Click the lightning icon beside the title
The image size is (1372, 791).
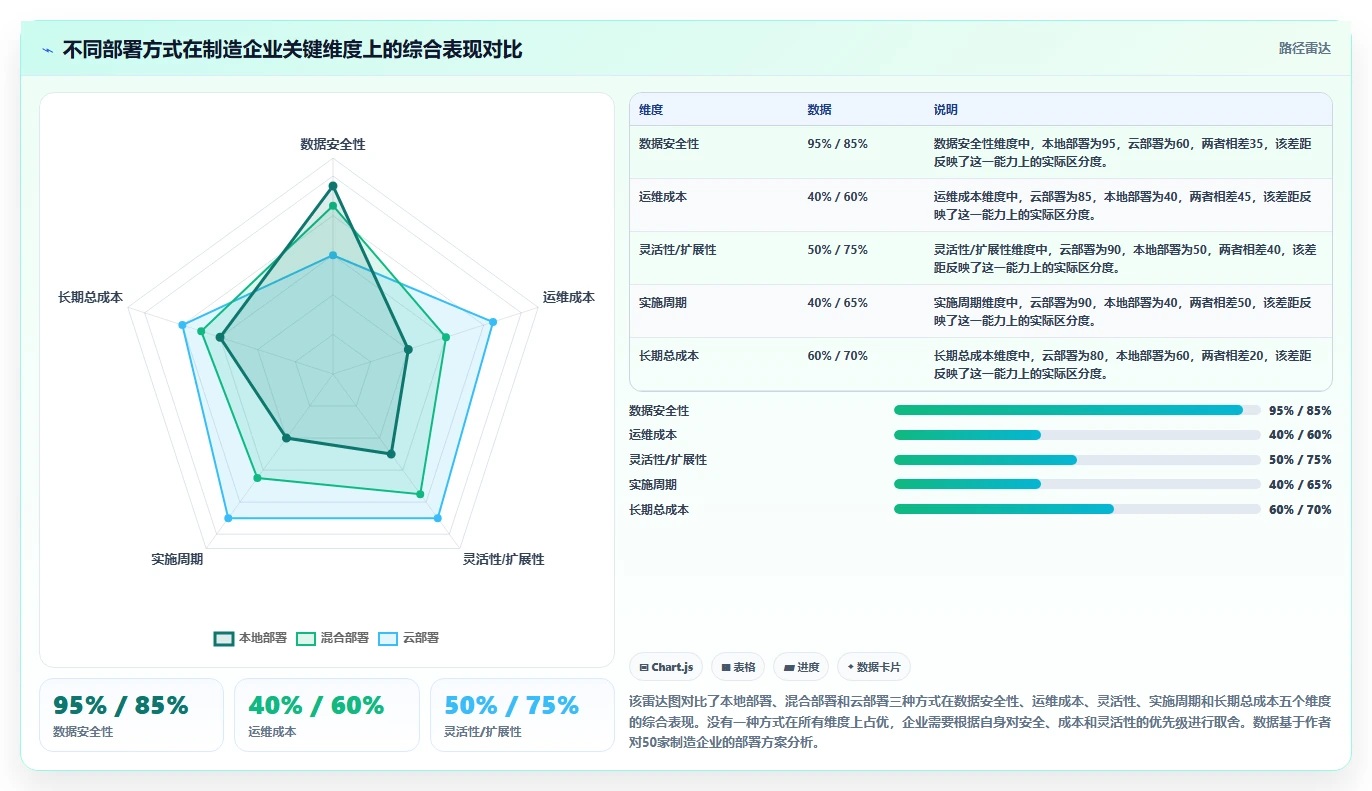(47, 50)
